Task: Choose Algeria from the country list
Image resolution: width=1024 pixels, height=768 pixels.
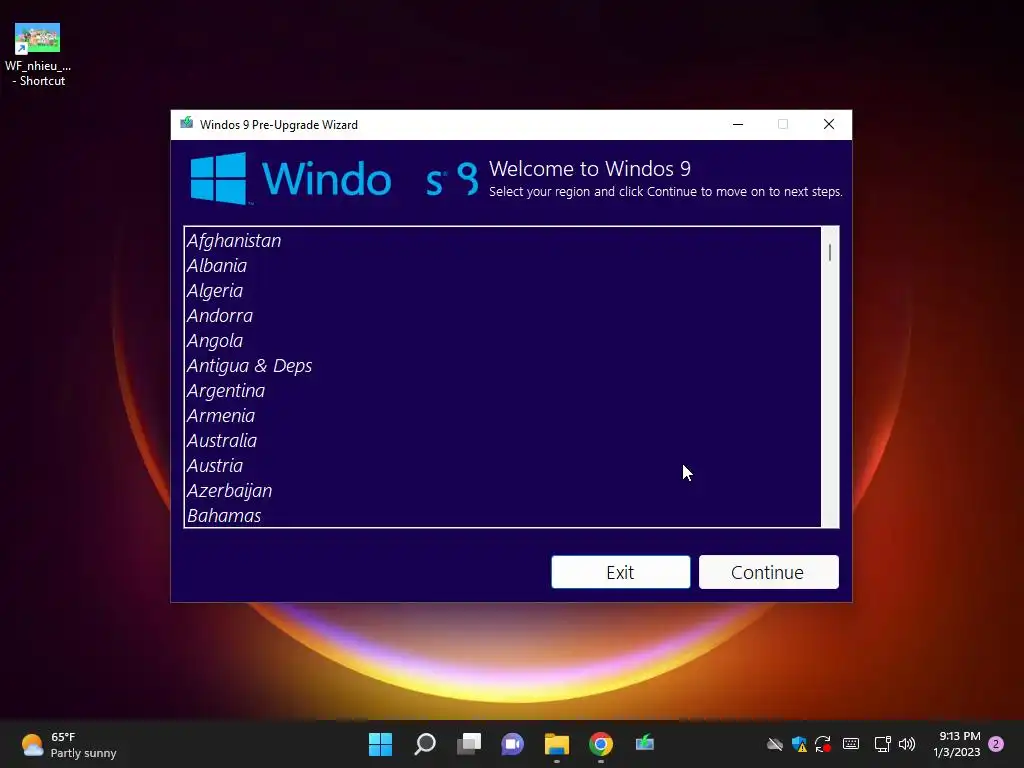Action: [x=502, y=291]
